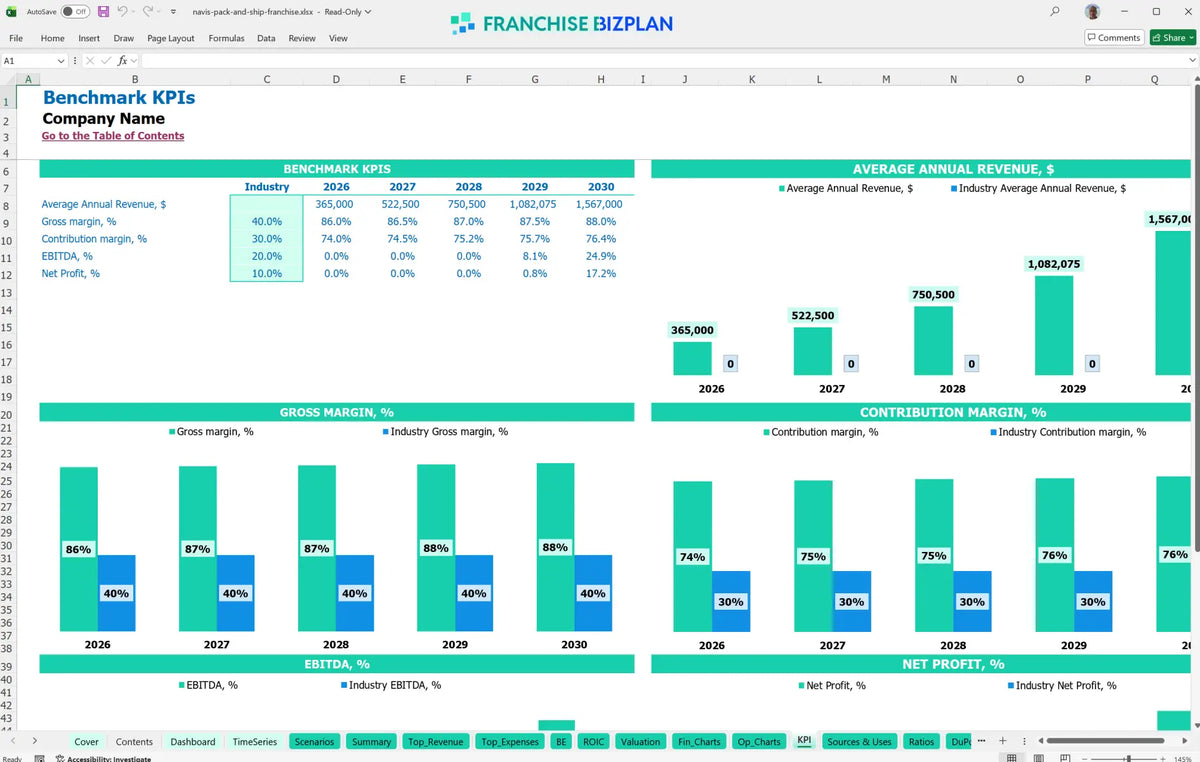Open the Insert ribbon tab
This screenshot has height=762, width=1200.
(89, 38)
